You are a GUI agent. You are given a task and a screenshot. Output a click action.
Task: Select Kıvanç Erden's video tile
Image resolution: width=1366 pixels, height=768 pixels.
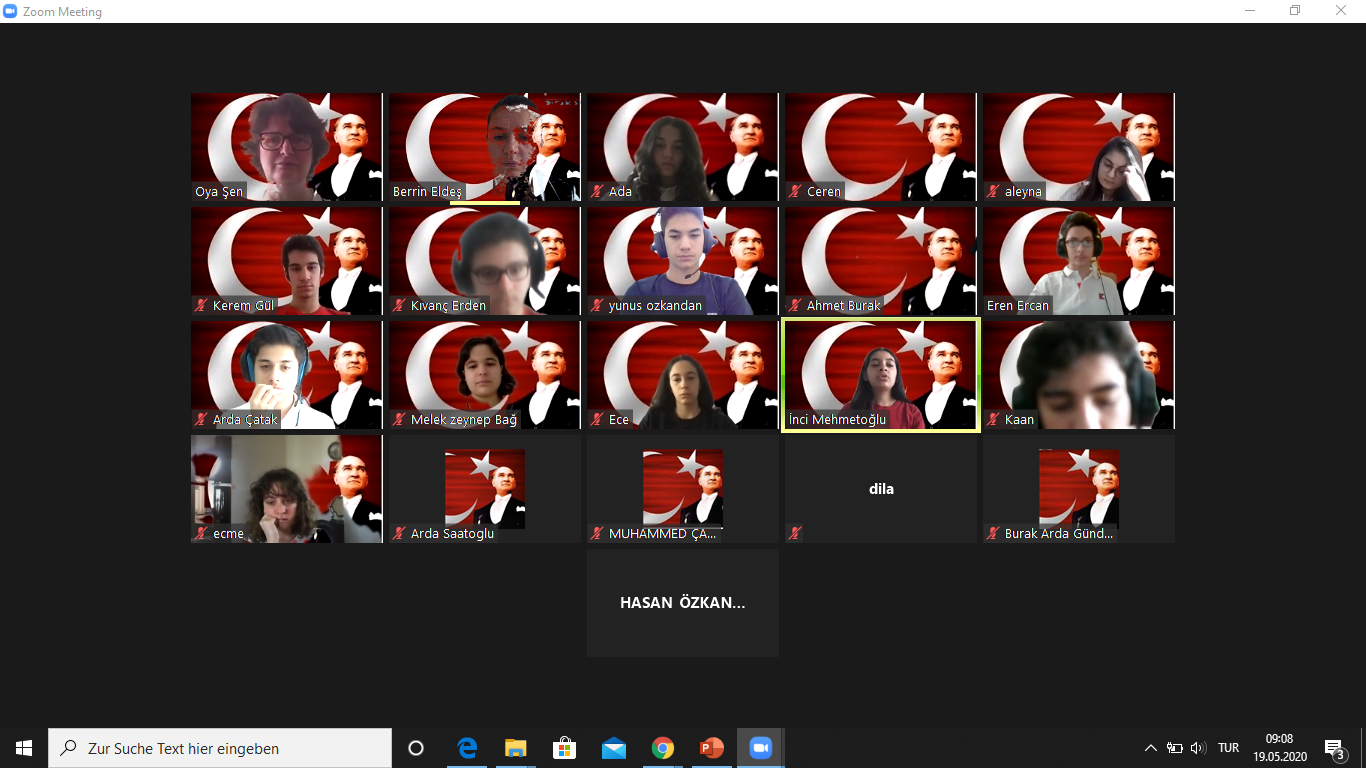click(x=485, y=261)
